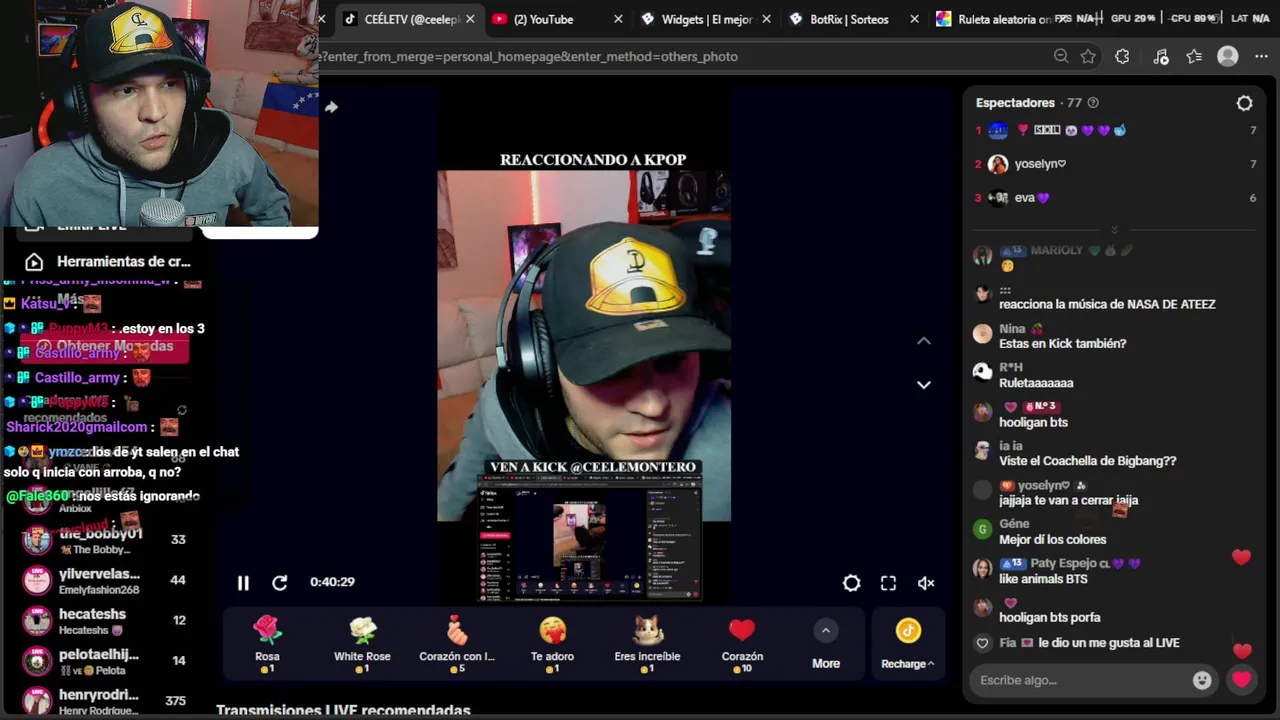The width and height of the screenshot is (1280, 720).
Task: Click the stream video of CEÉLETV
Action: click(x=584, y=346)
